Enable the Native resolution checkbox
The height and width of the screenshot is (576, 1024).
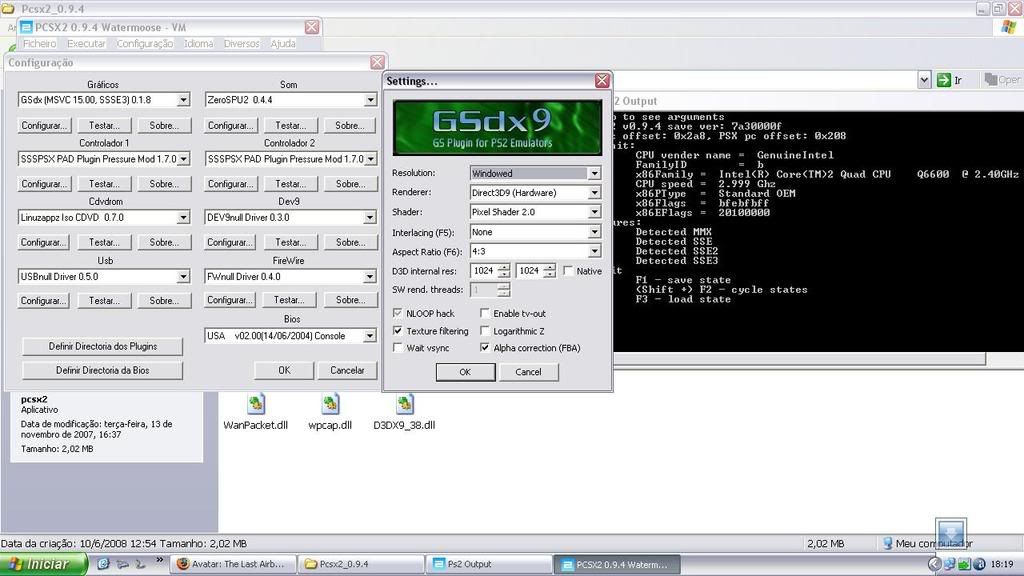(569, 271)
